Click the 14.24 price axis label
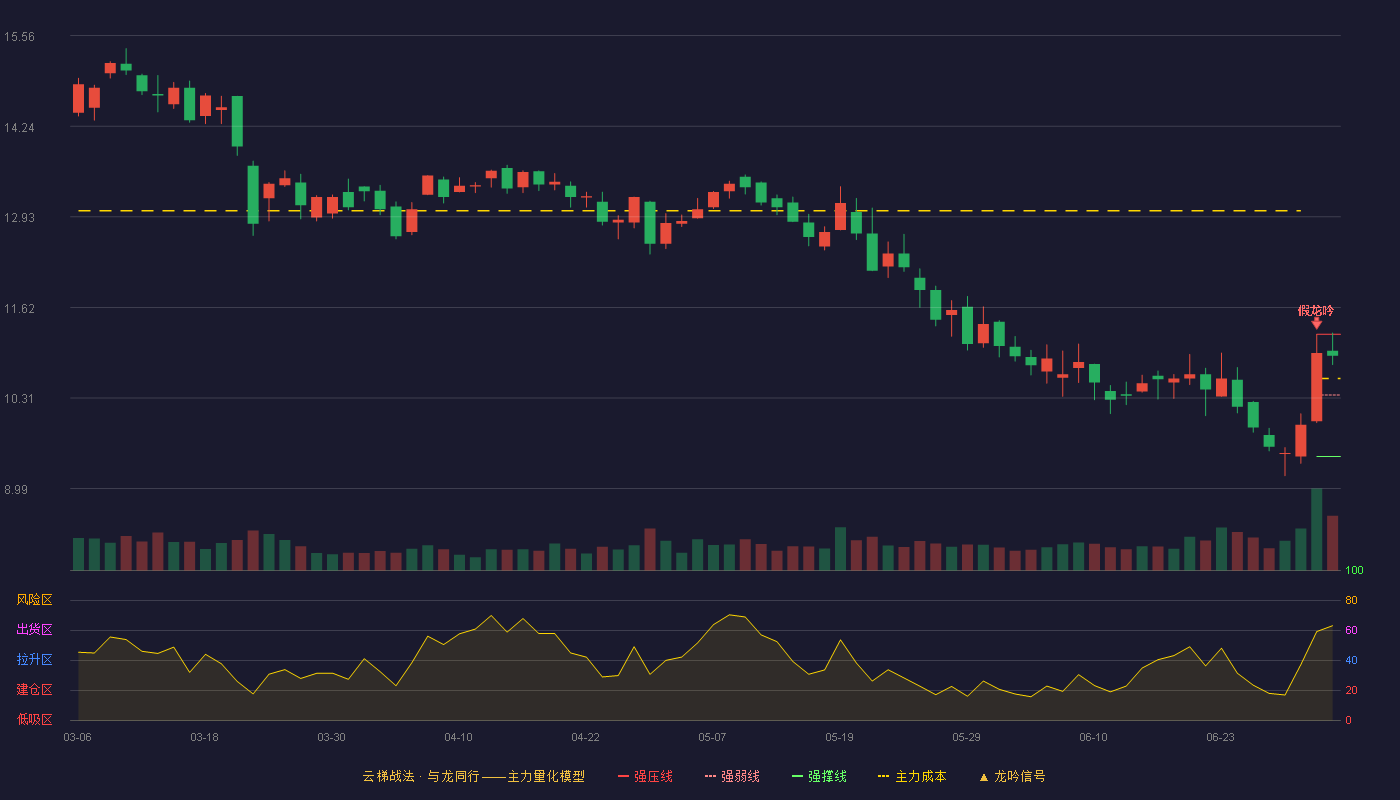 point(20,128)
